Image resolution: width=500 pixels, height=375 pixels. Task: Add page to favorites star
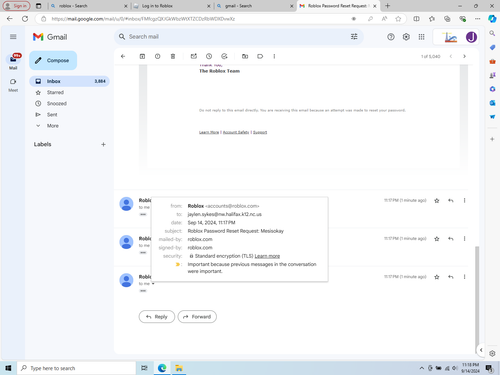coord(398,19)
